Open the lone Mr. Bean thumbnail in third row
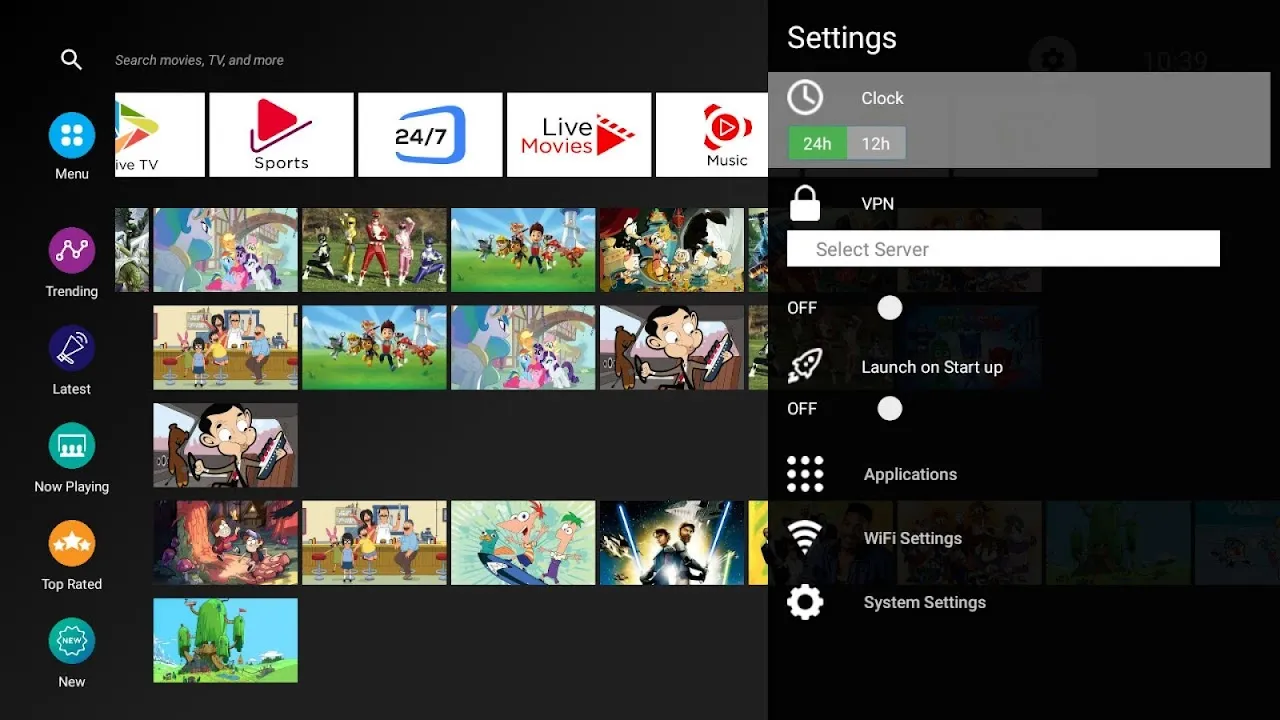 click(x=225, y=445)
